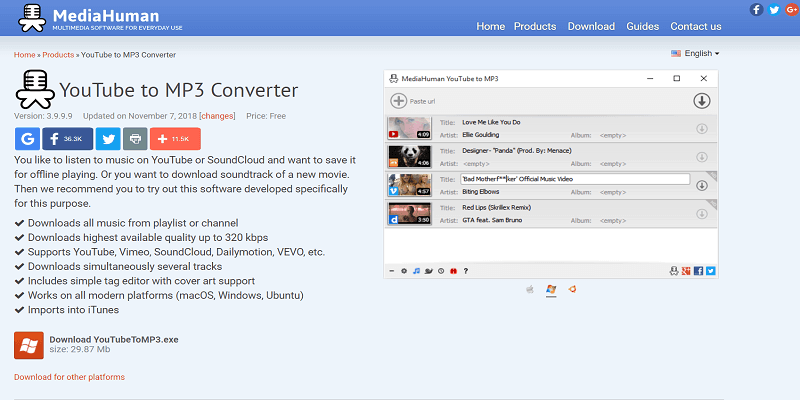Open the Facebook icon in the page header
Image resolution: width=800 pixels, height=400 pixels.
pyautogui.click(x=757, y=9)
